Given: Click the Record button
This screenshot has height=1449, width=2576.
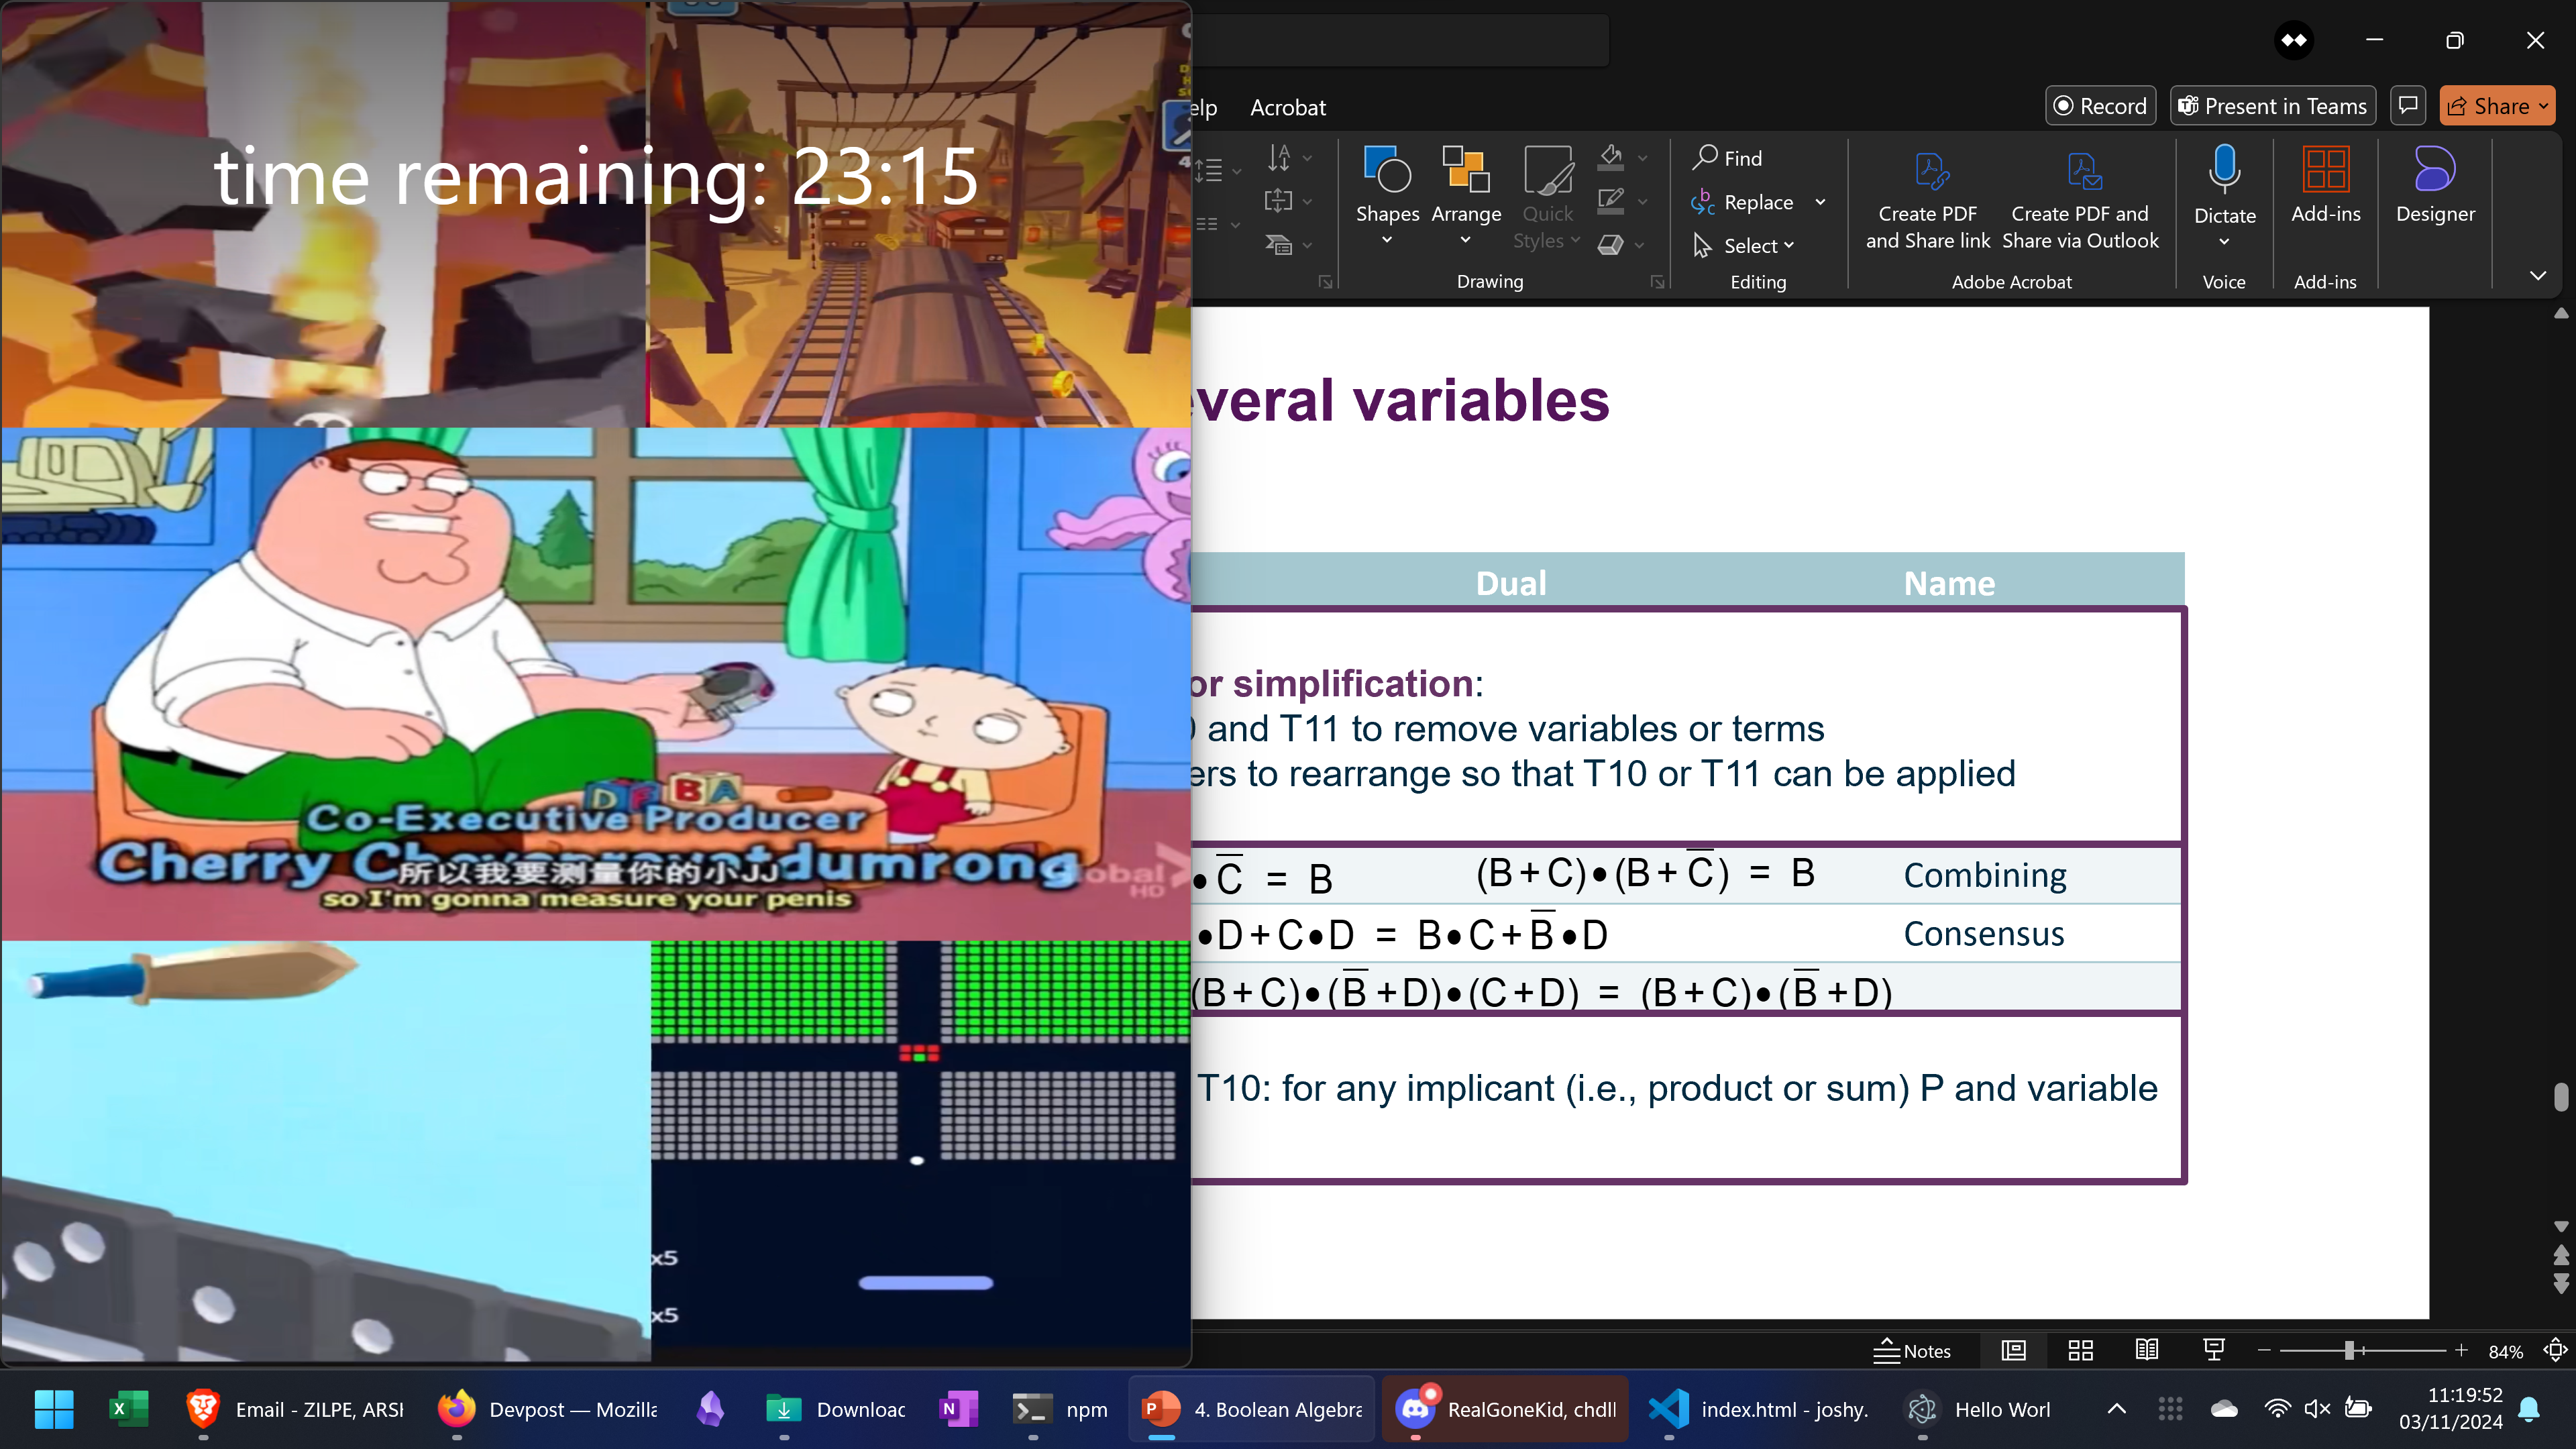Looking at the screenshot, I should coord(2100,106).
